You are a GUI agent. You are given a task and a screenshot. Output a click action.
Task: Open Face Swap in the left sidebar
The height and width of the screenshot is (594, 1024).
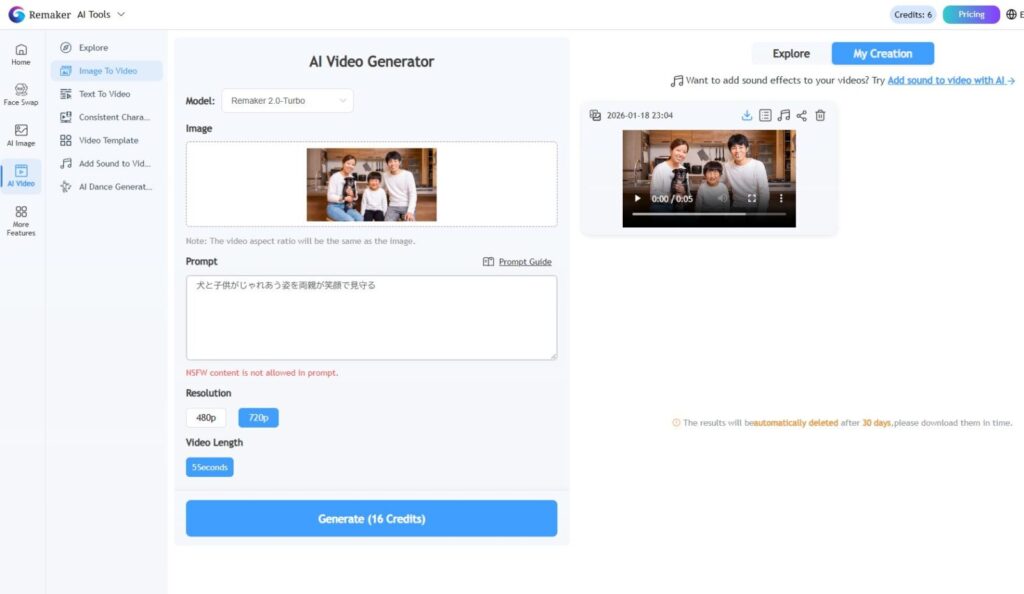point(21,94)
